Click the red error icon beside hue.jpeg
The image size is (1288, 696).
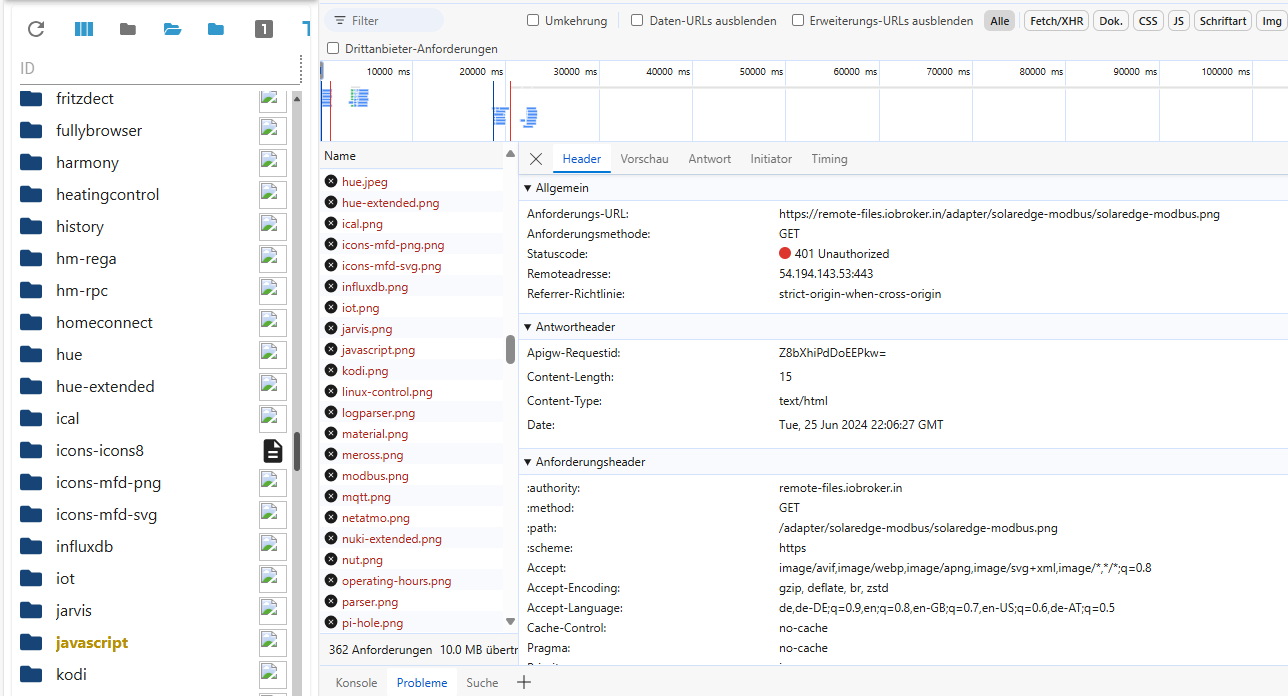pos(331,182)
